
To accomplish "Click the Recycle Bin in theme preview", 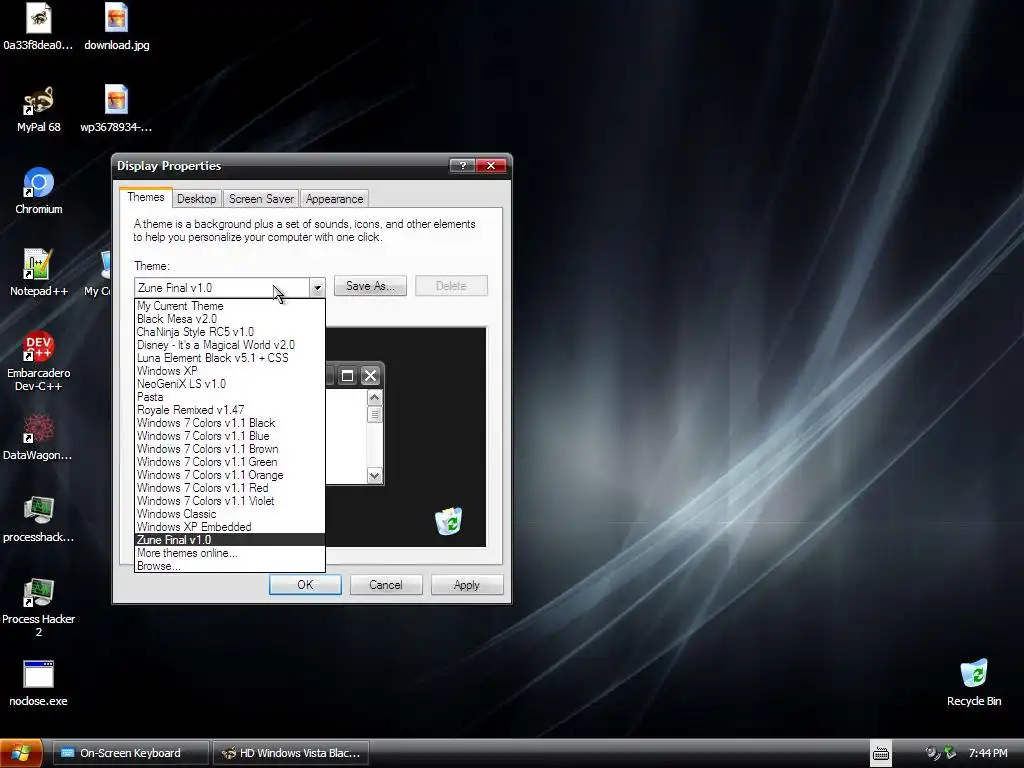I will pos(449,521).
